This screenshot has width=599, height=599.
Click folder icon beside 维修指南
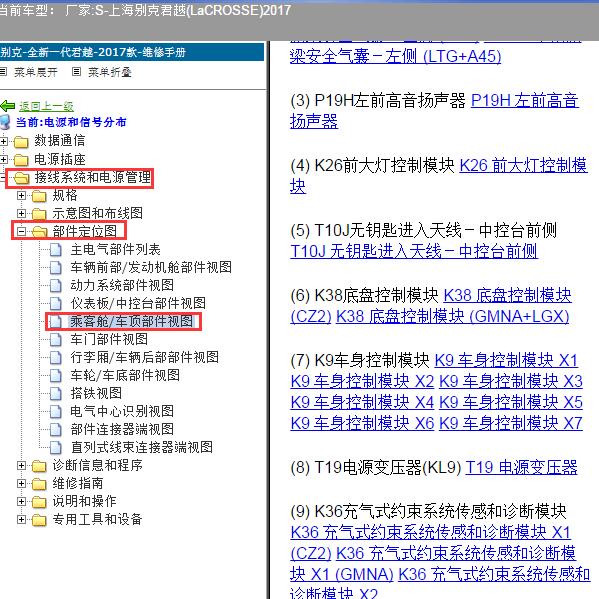[x=39, y=484]
